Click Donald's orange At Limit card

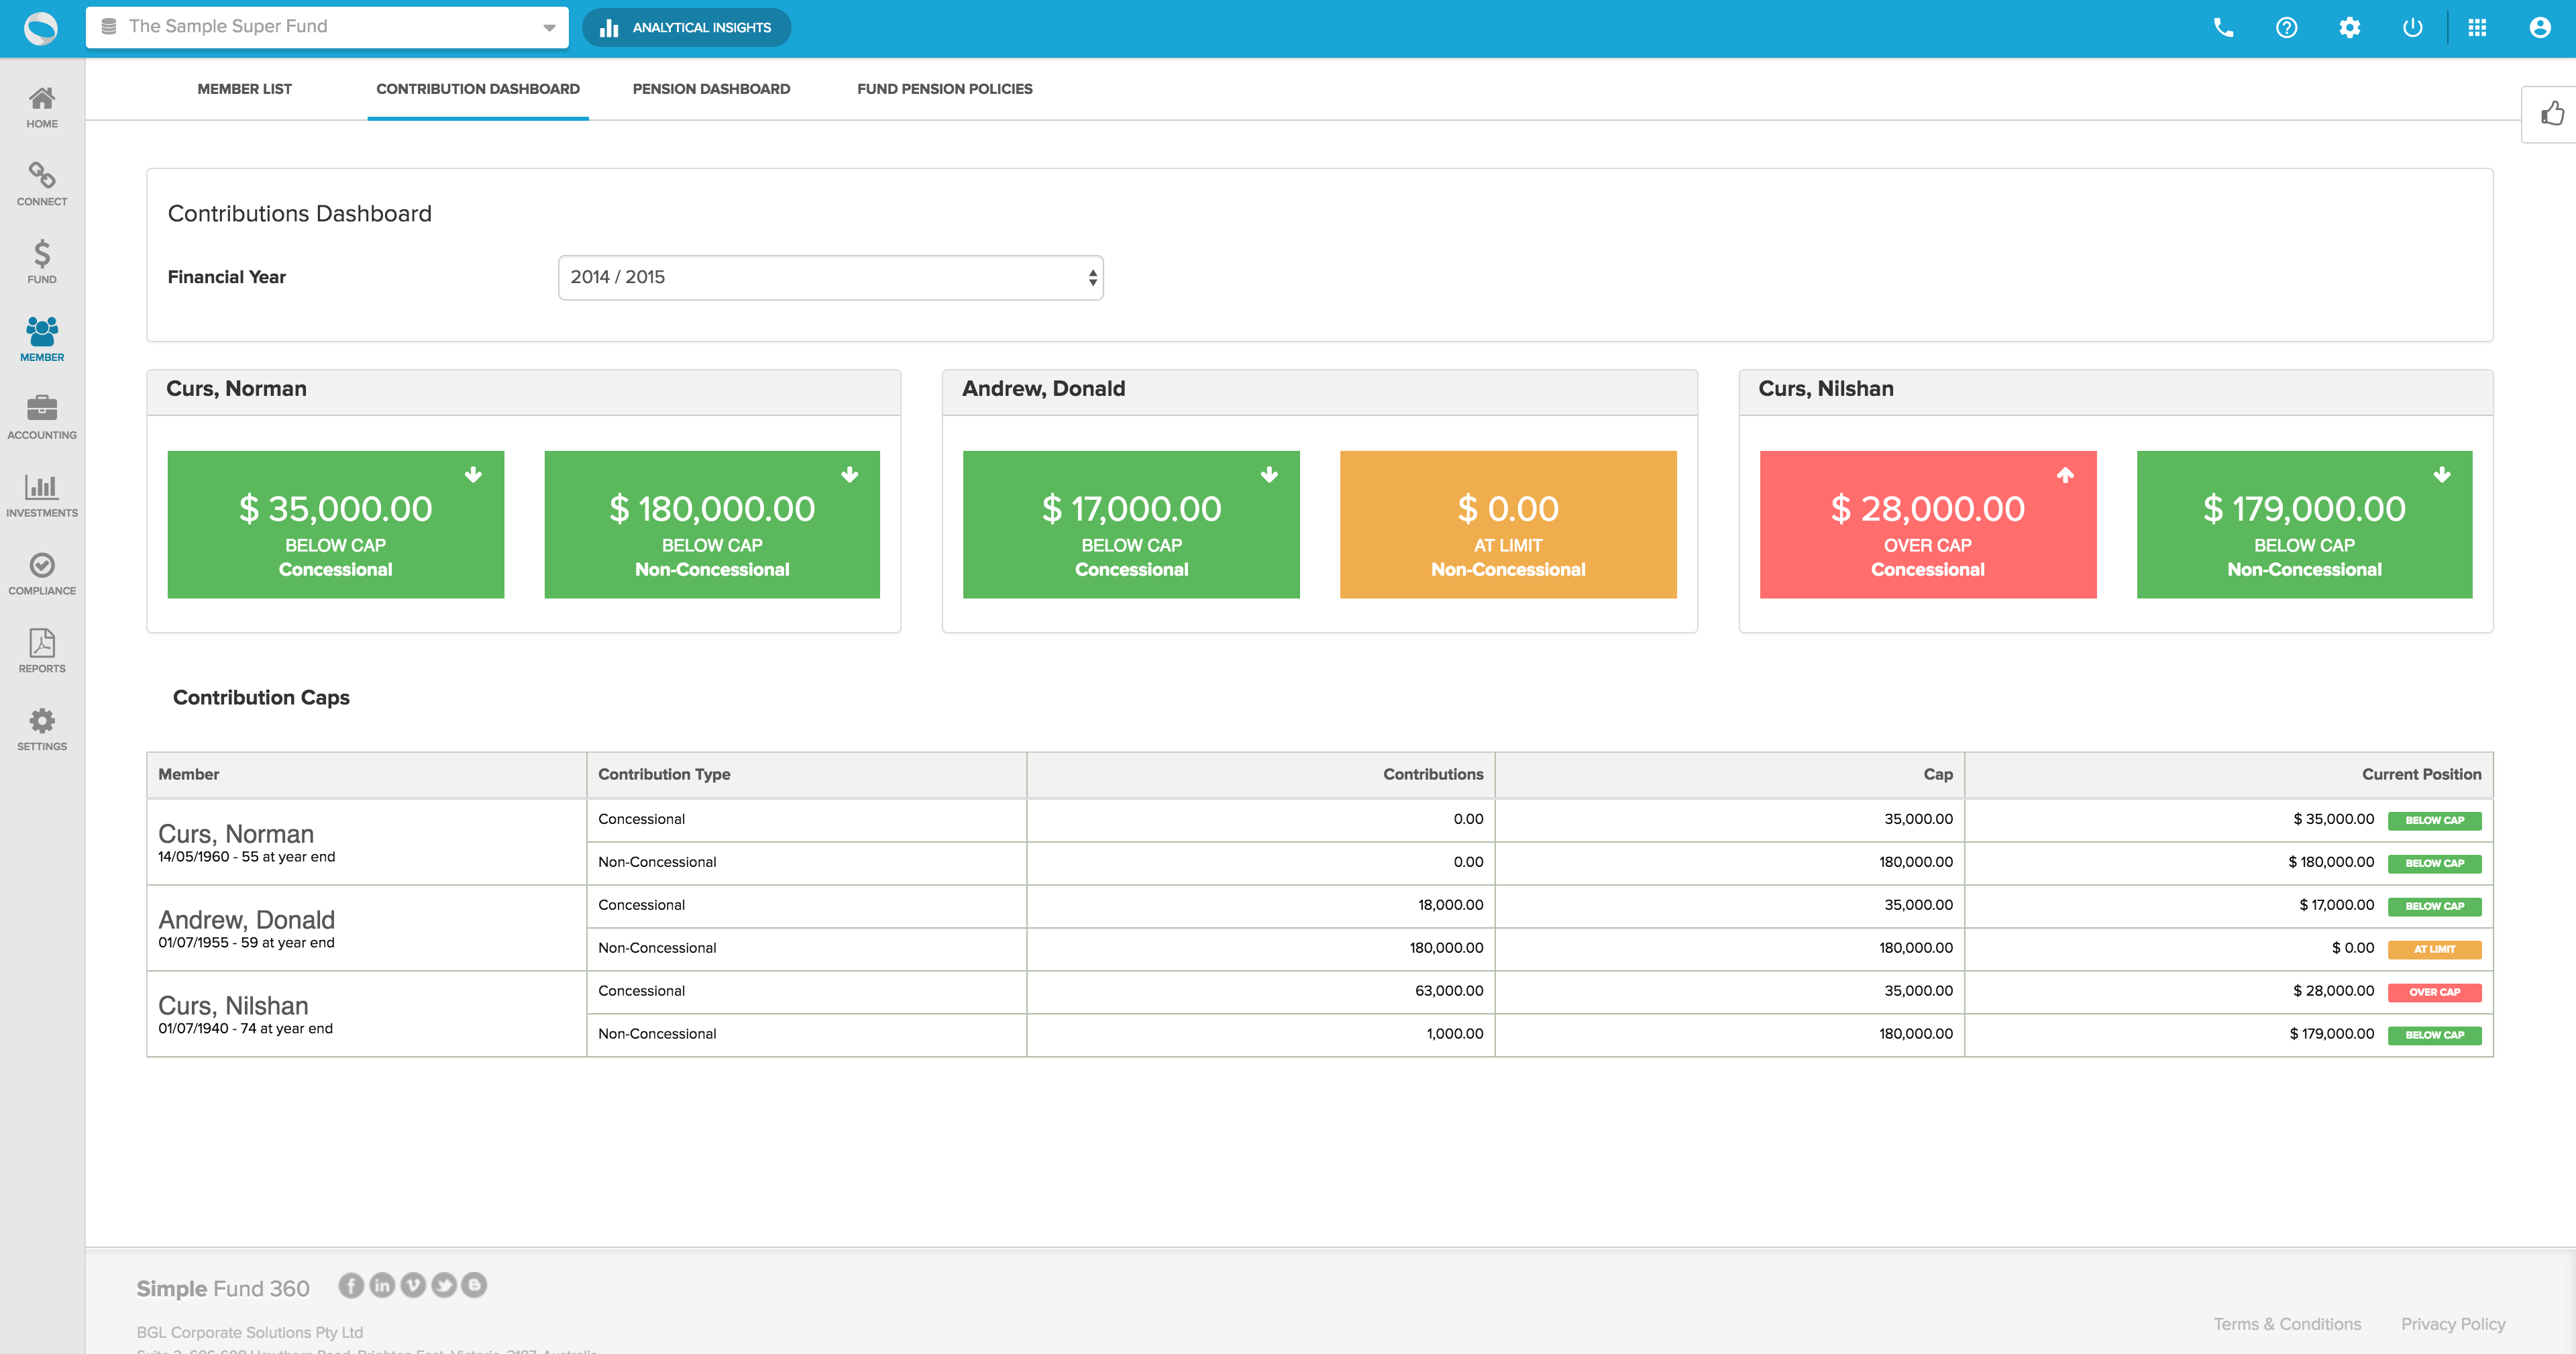(1508, 525)
